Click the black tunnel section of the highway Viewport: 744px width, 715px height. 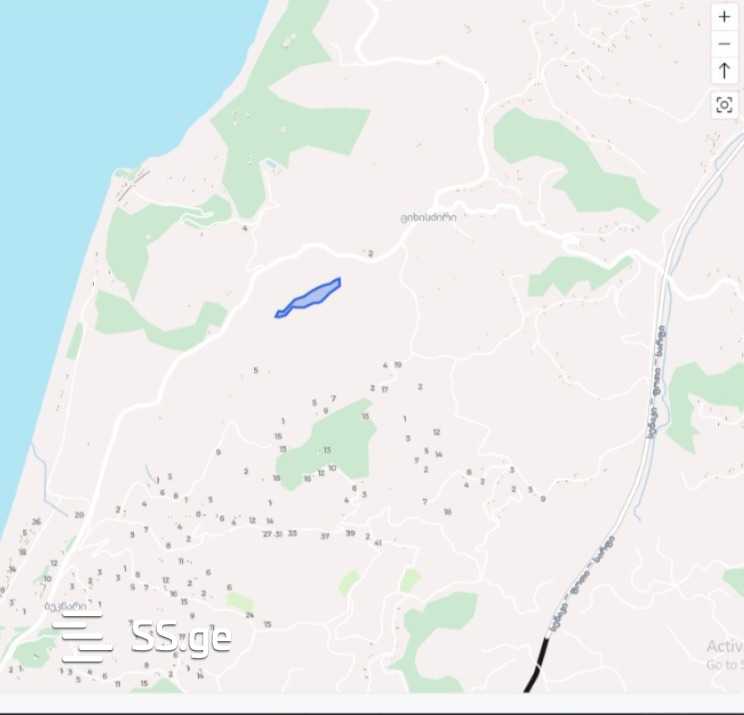(x=537, y=665)
